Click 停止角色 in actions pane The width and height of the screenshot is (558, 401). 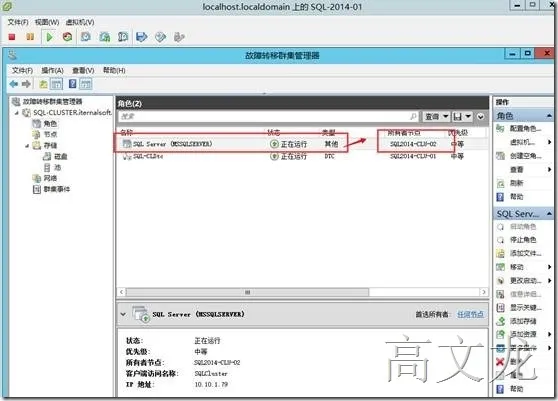click(x=523, y=239)
